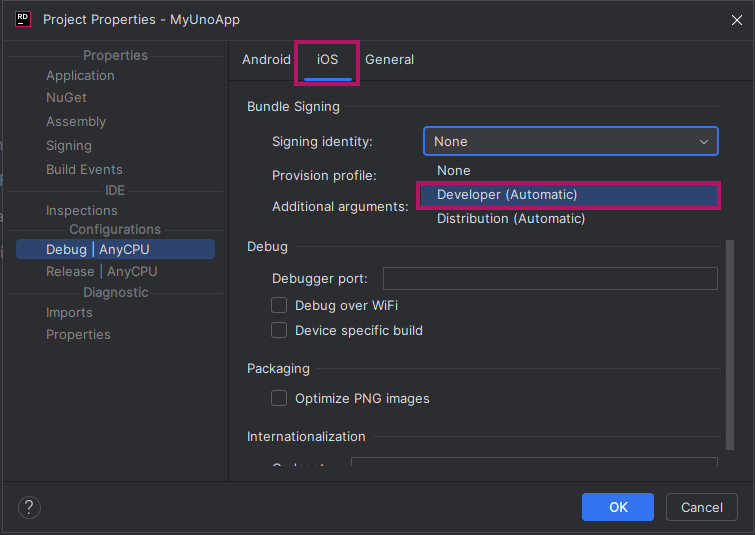
Task: Click the Bundle Signing section heading
Action: 293,106
